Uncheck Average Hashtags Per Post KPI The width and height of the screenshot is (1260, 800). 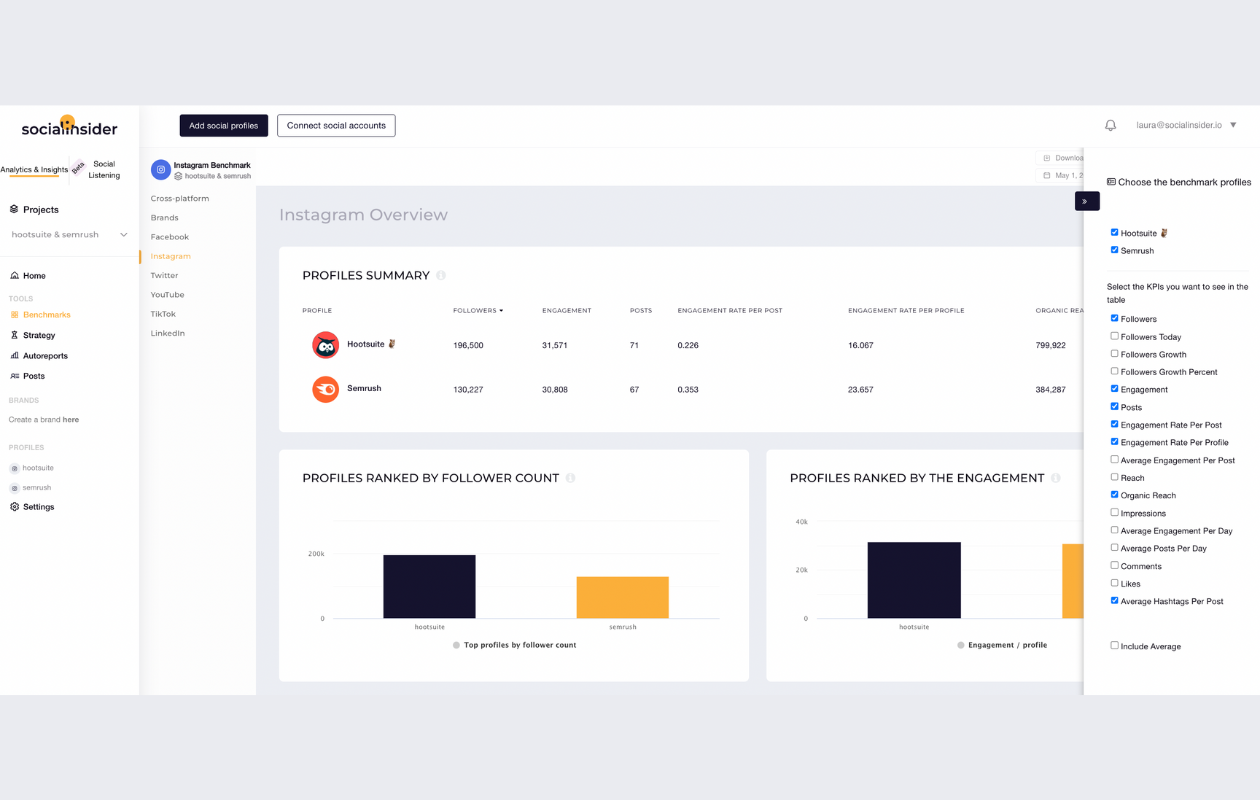pyautogui.click(x=1115, y=600)
